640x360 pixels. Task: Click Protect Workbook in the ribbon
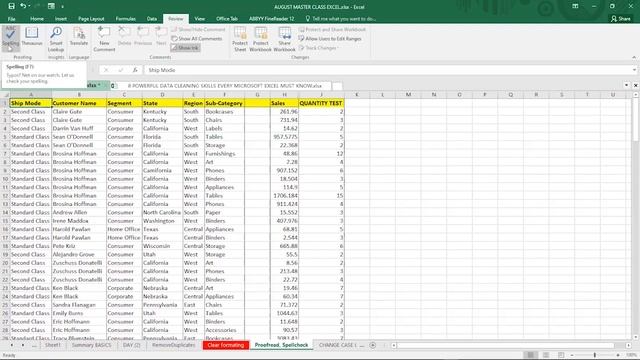click(260, 39)
